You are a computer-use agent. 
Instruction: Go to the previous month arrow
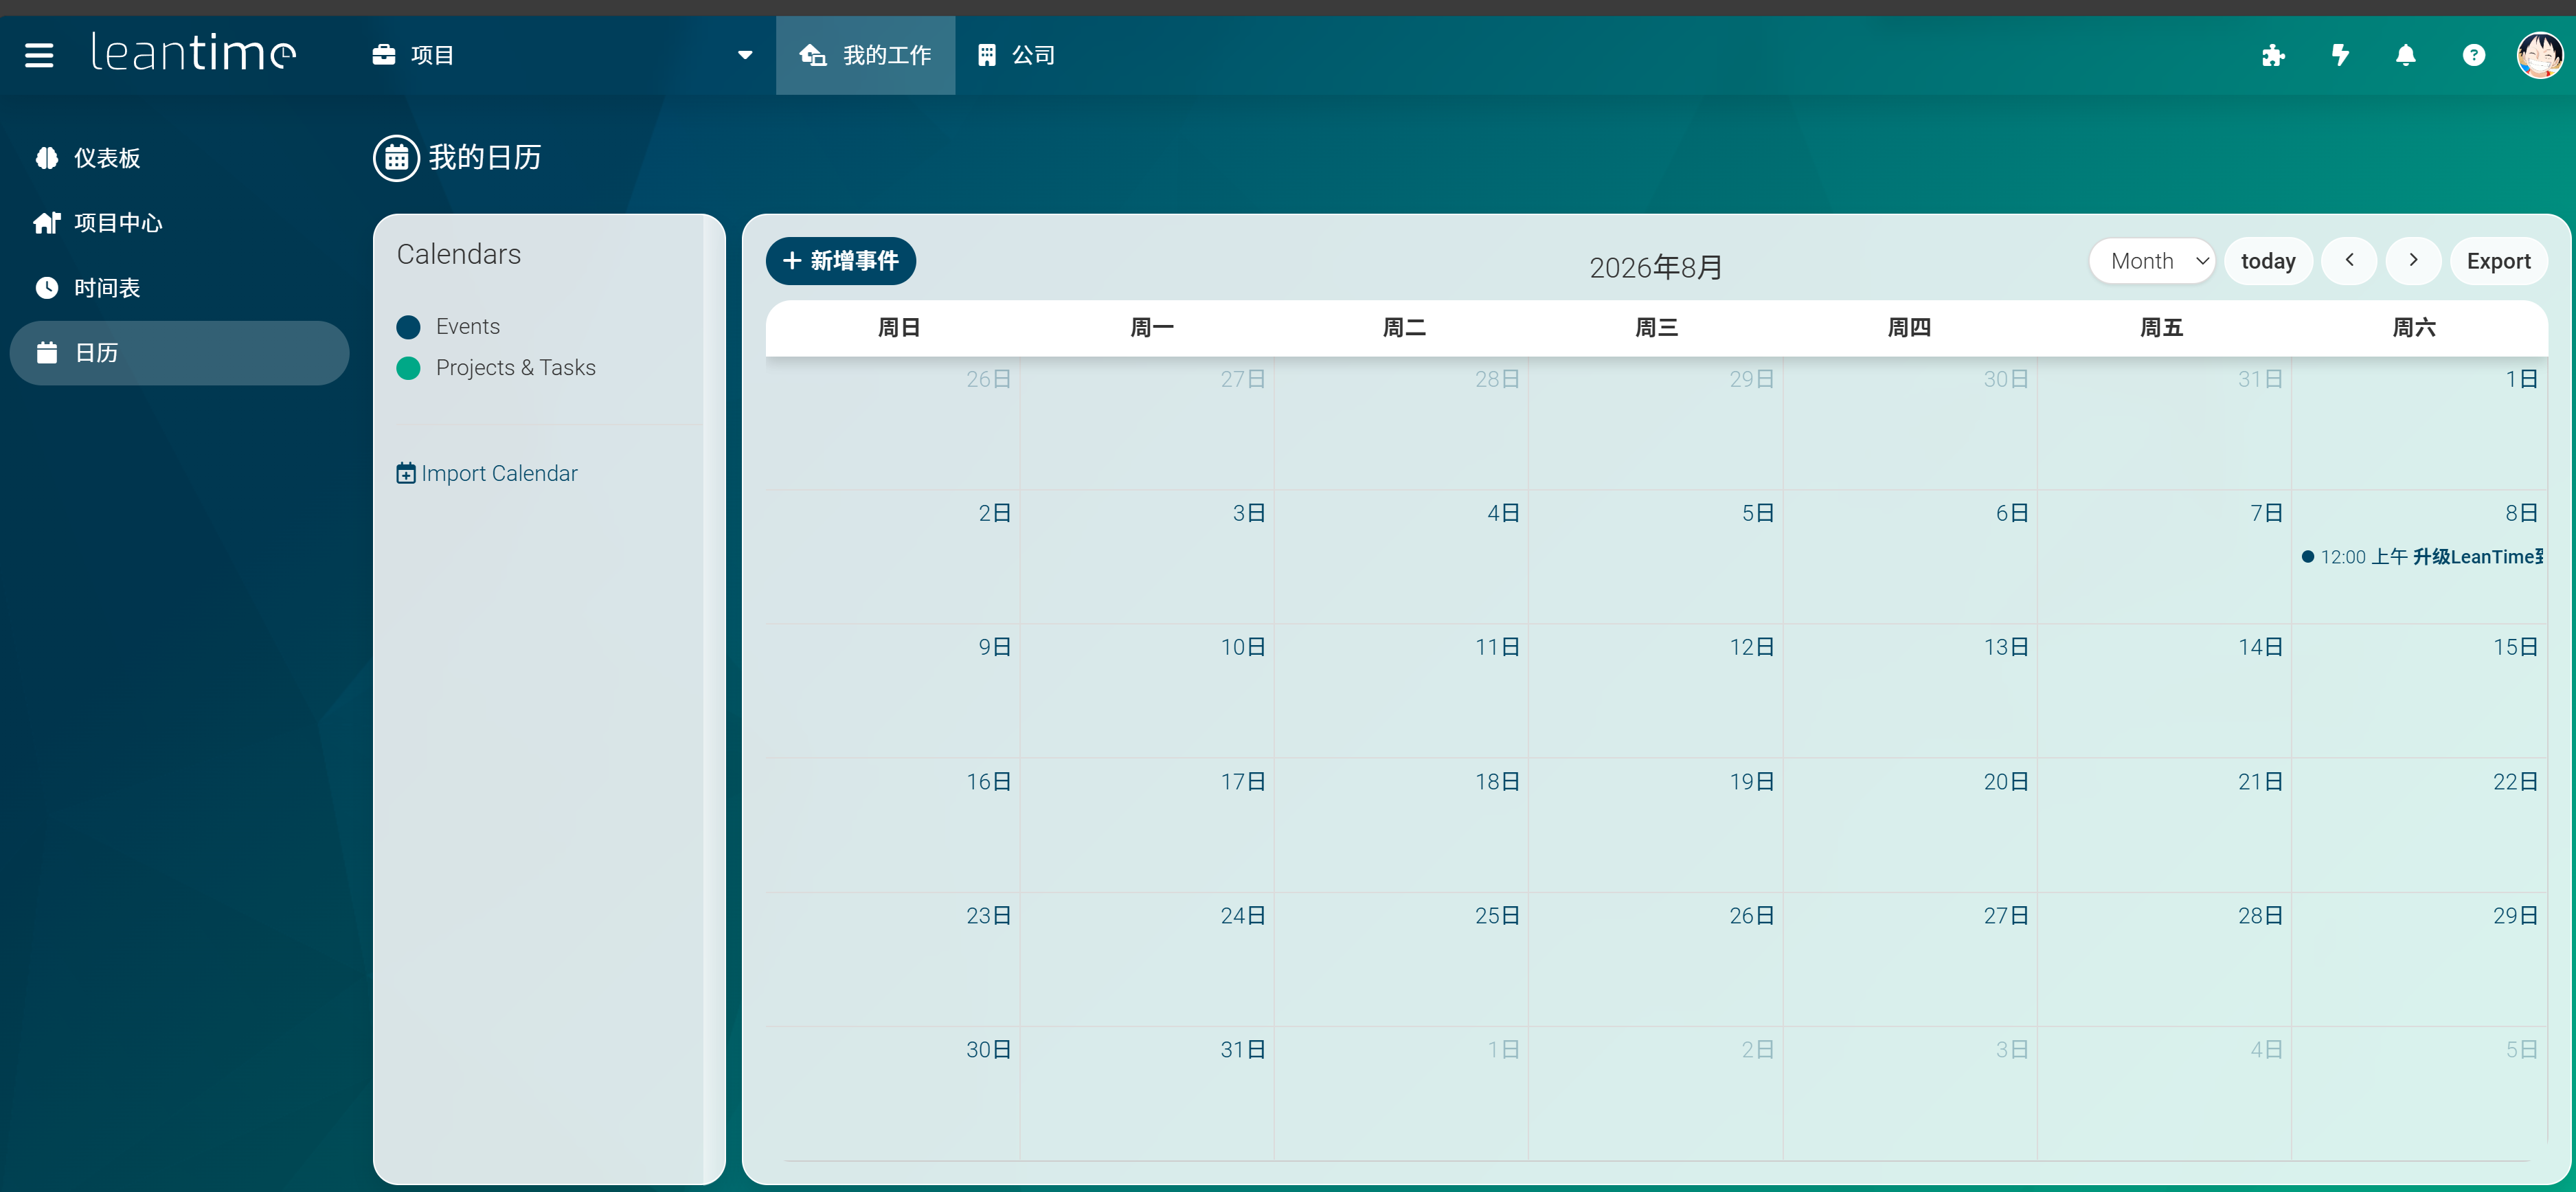pyautogui.click(x=2349, y=261)
